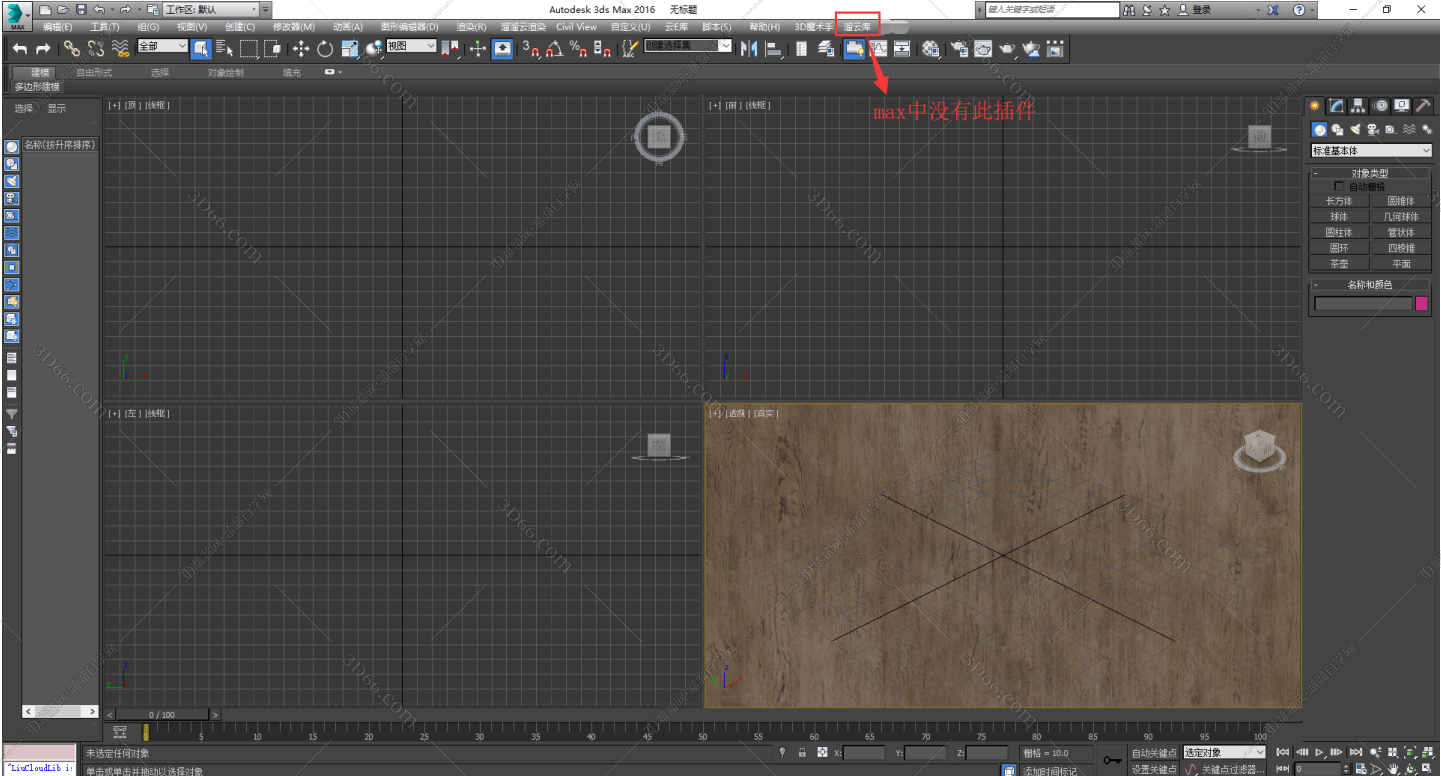Create a 长方体 box primitive

pyautogui.click(x=1339, y=201)
